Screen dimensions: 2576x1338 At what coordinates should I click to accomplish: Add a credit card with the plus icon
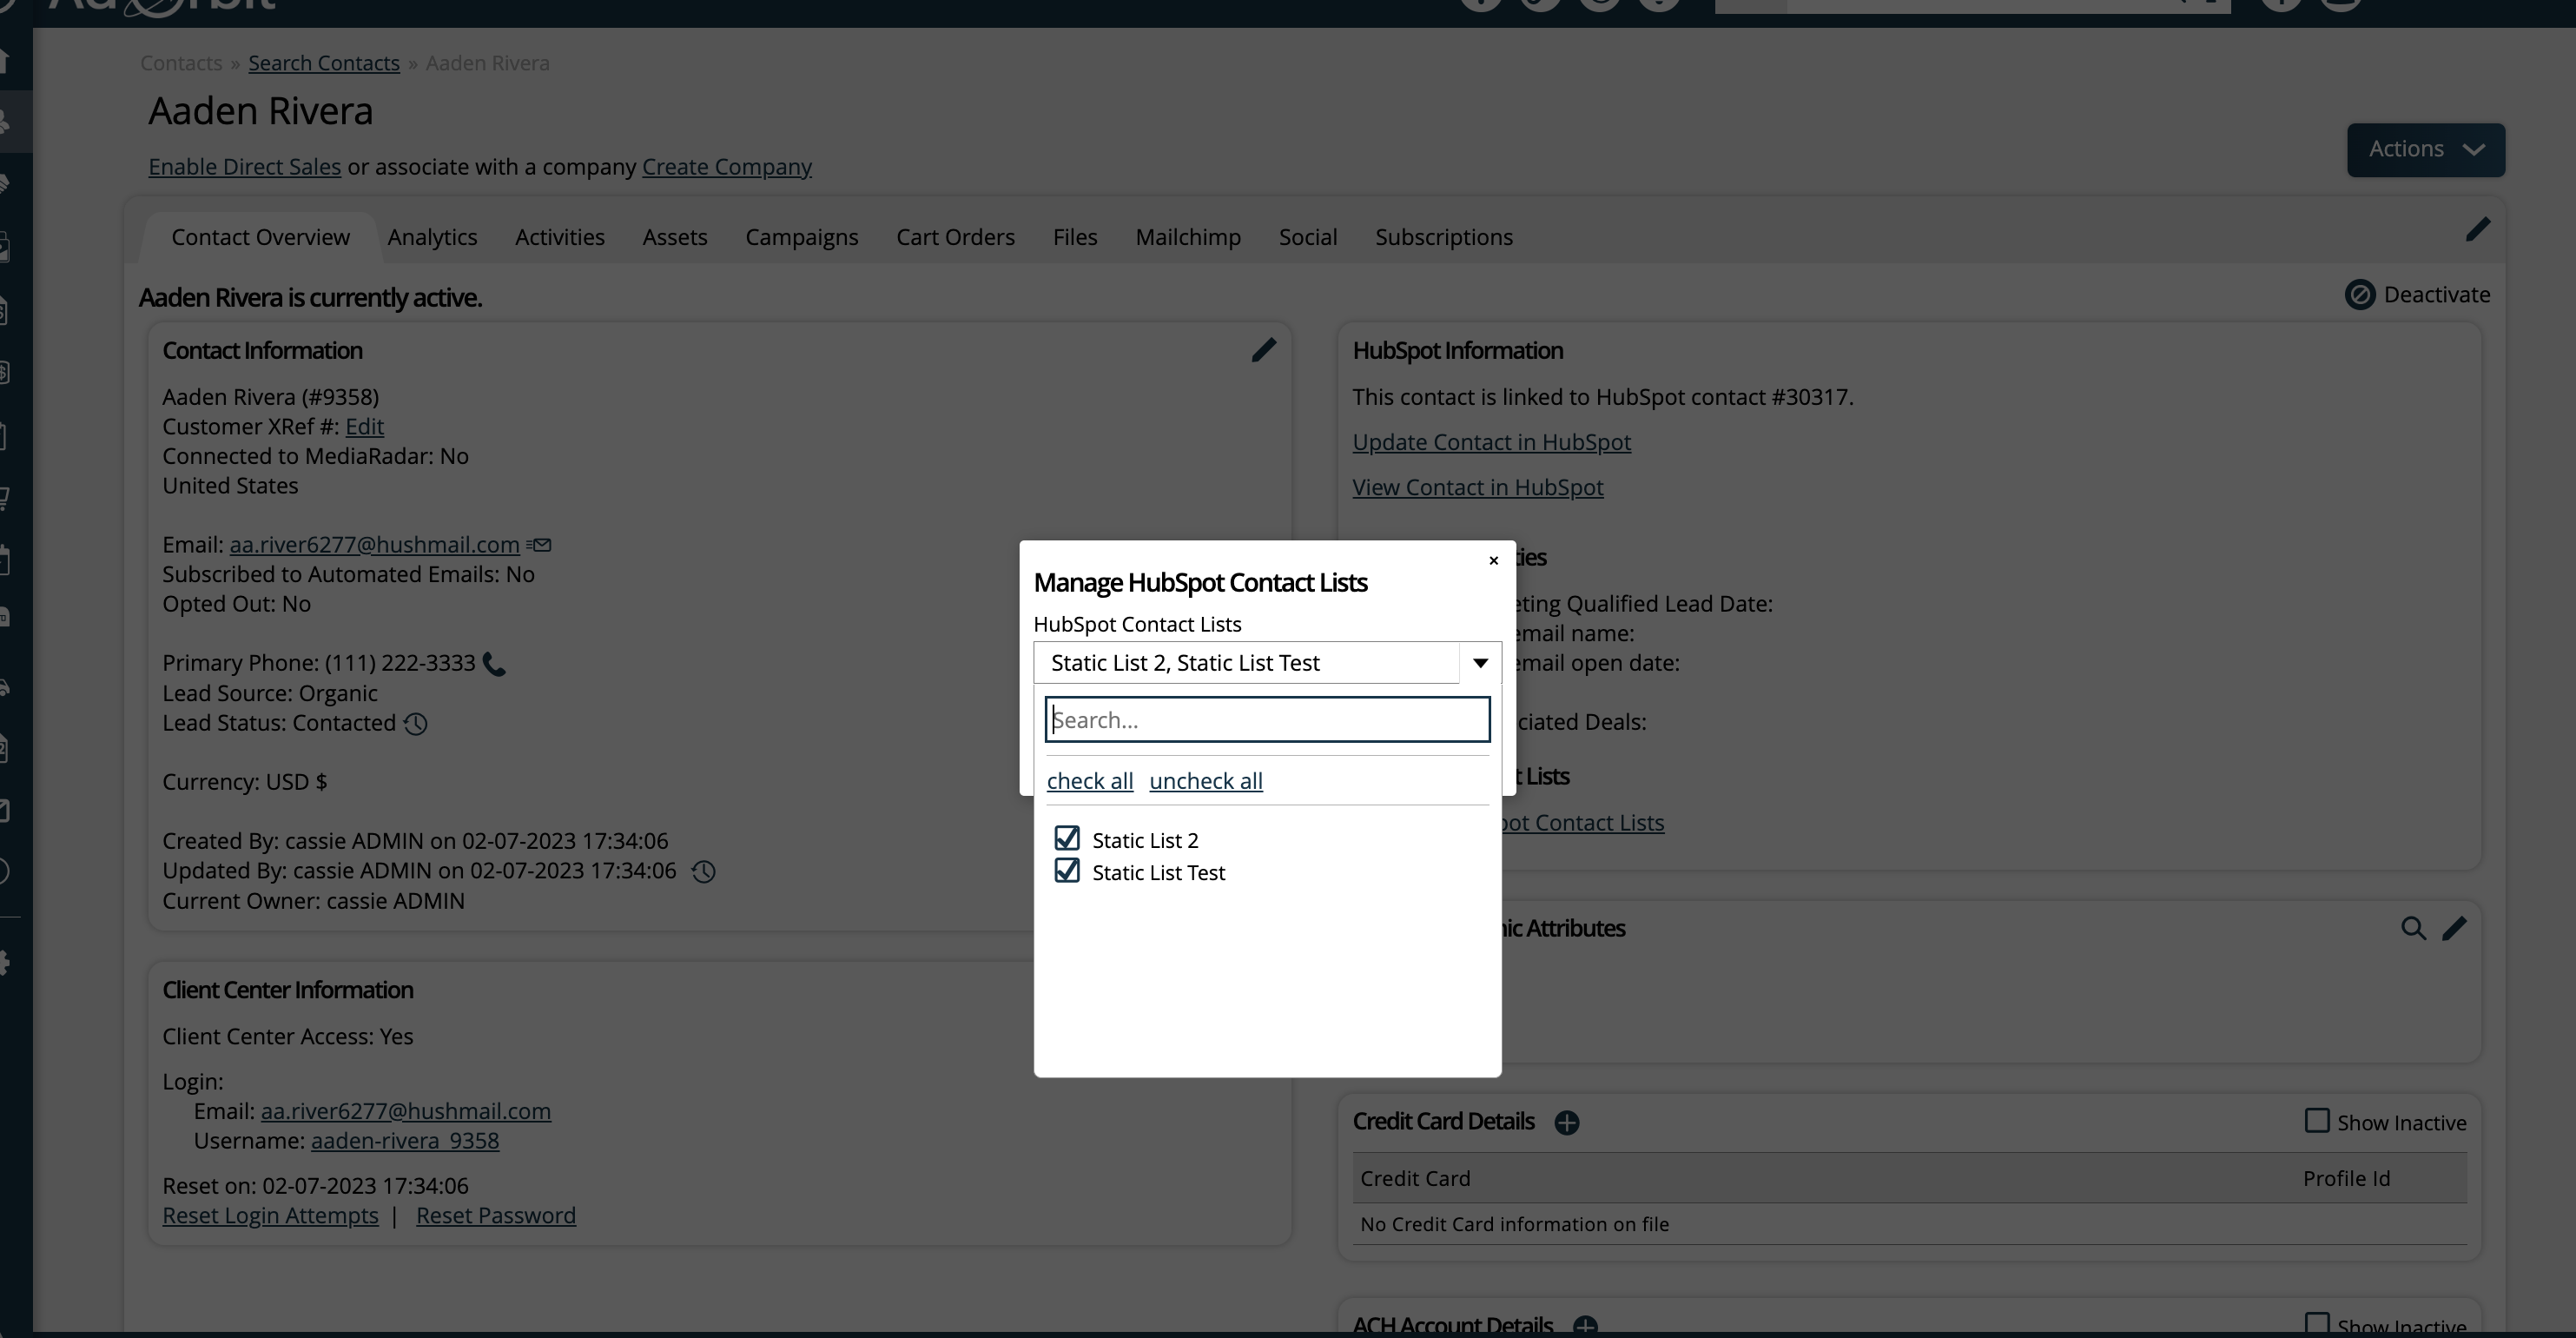pyautogui.click(x=1566, y=1123)
